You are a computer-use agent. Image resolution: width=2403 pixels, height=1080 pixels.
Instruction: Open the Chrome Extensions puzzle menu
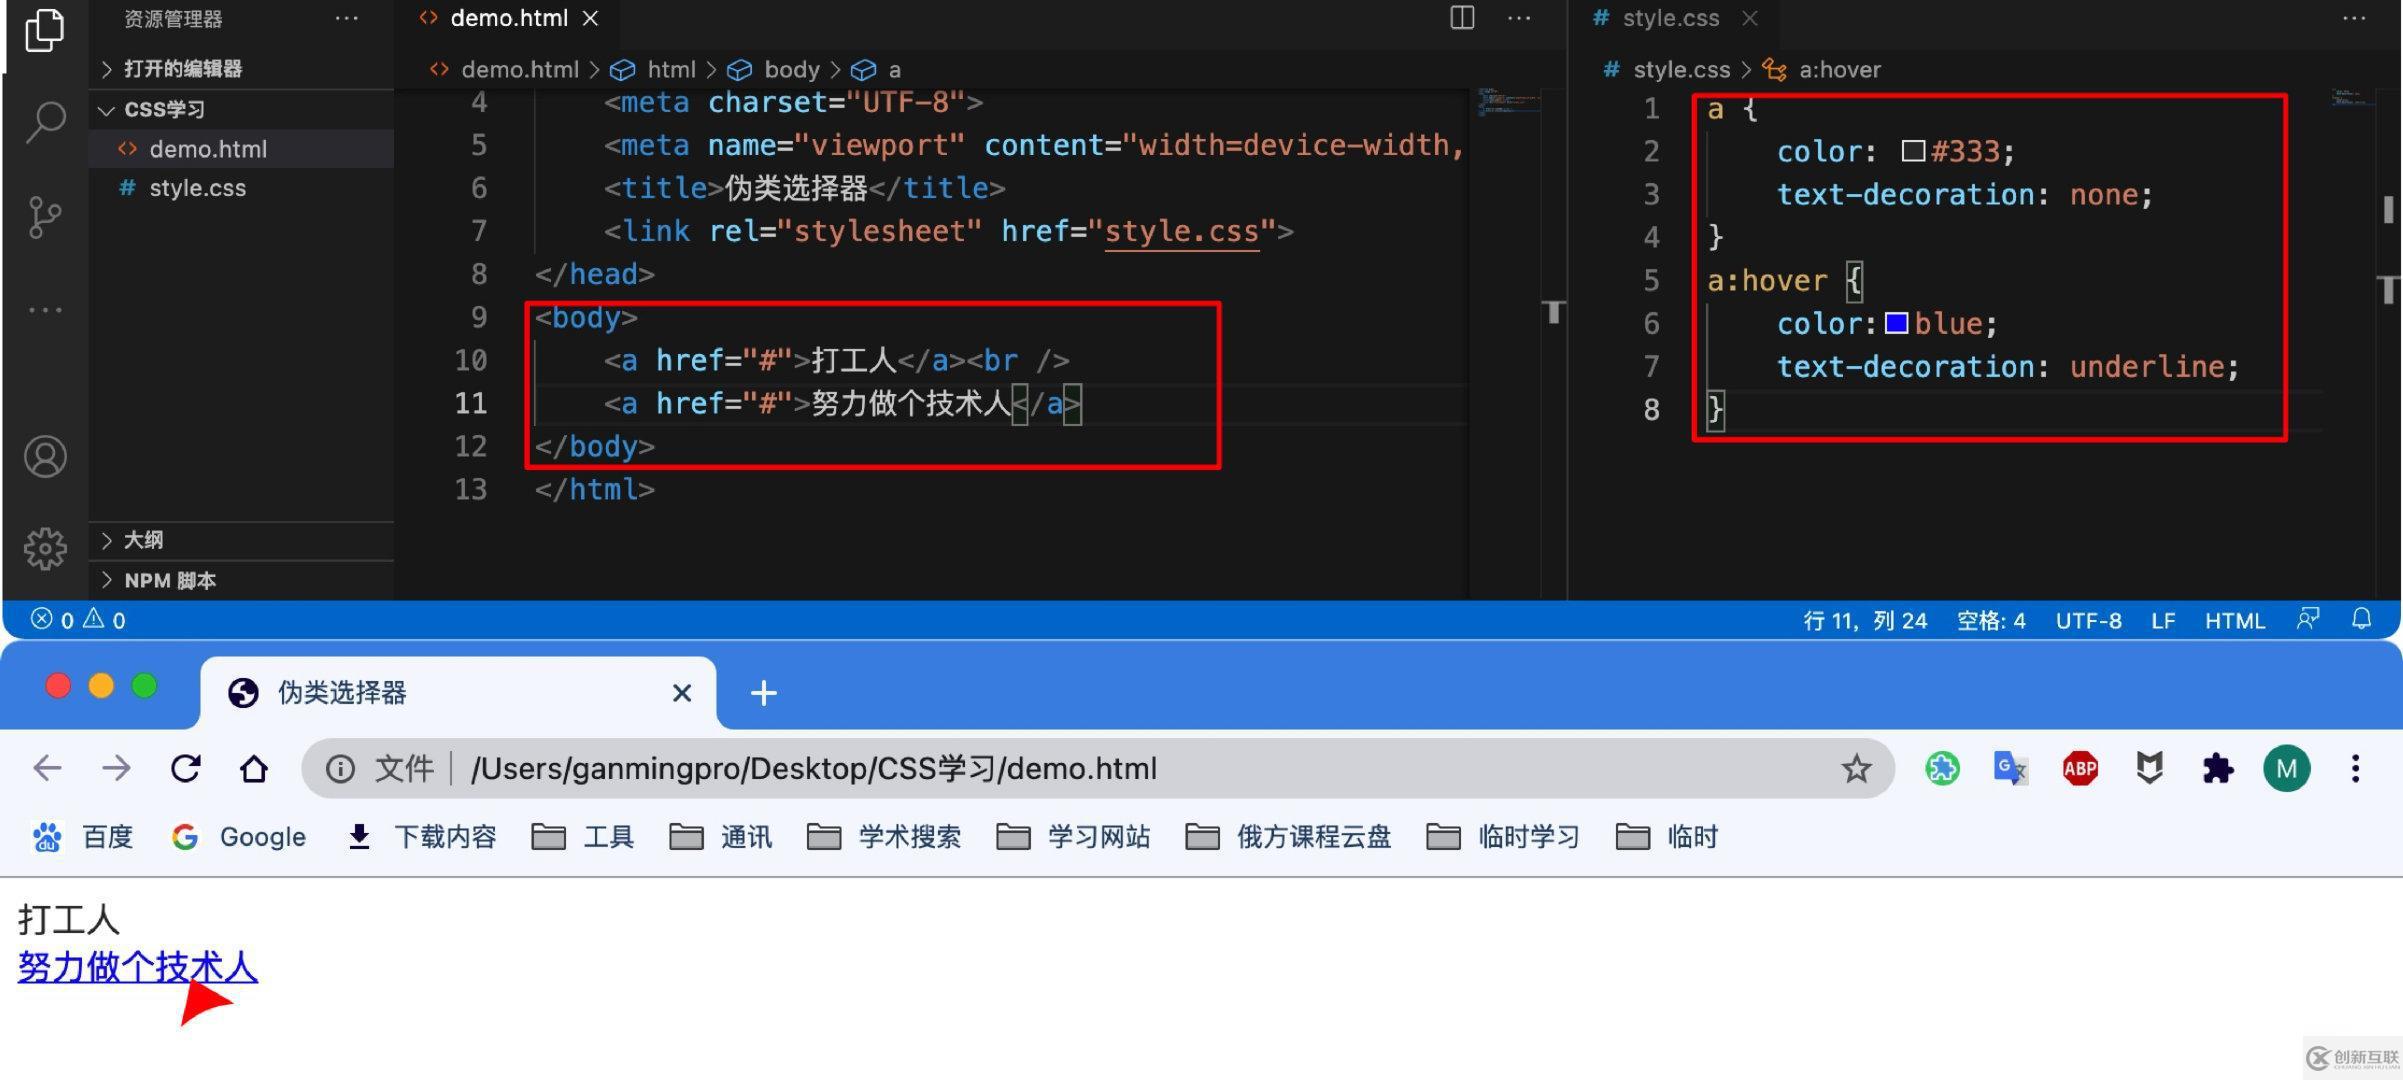tap(2217, 768)
